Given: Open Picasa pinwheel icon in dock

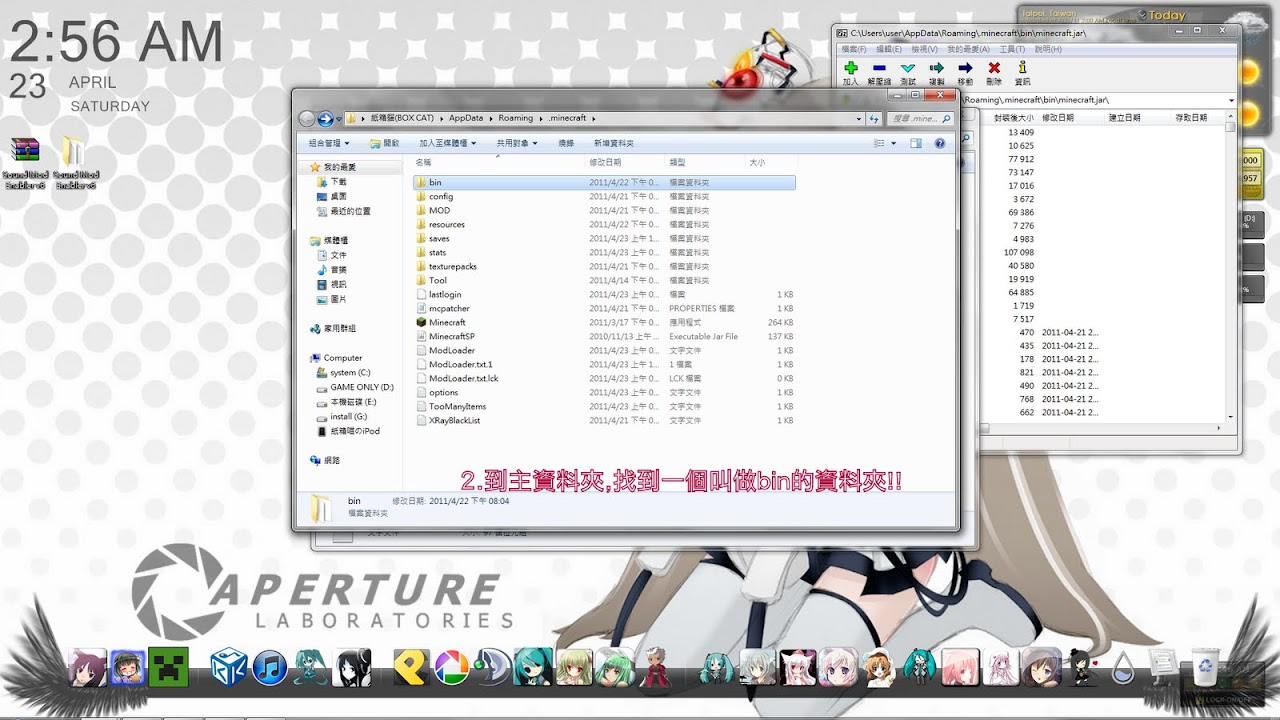Looking at the screenshot, I should (x=451, y=667).
